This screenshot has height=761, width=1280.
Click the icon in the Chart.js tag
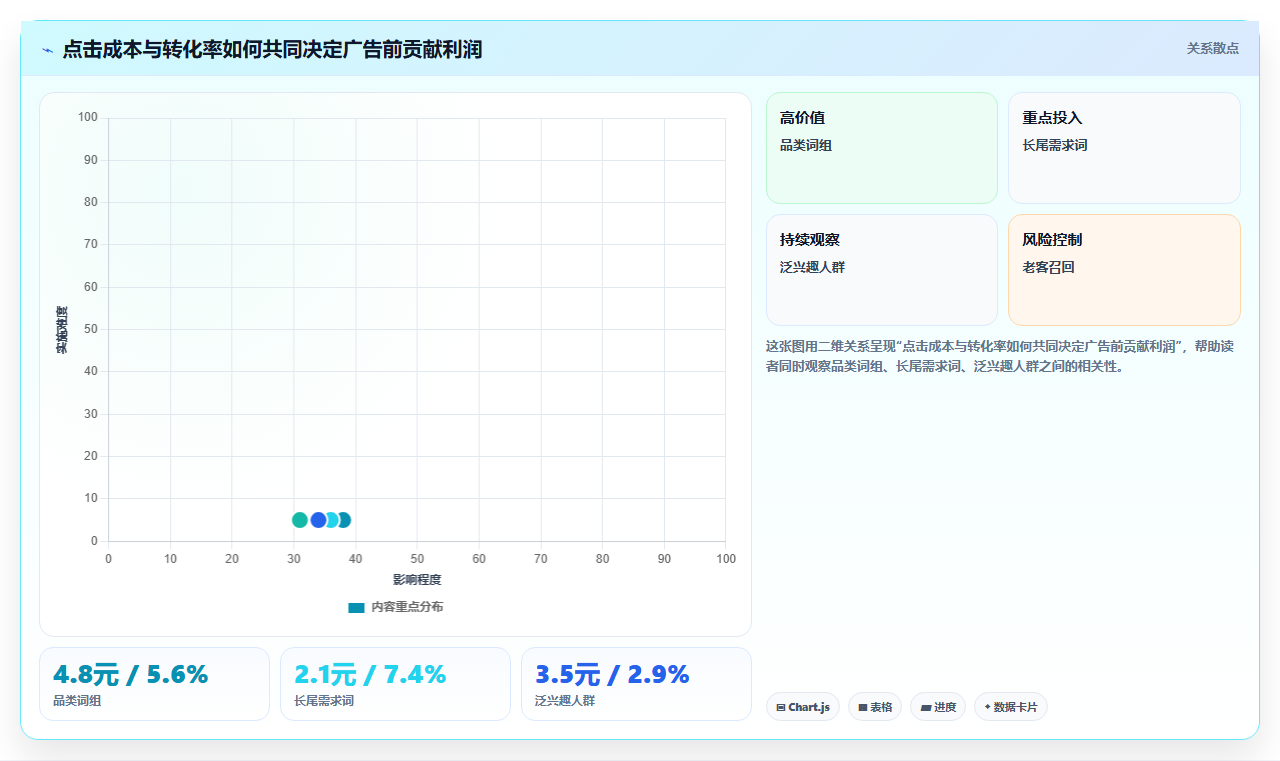point(781,707)
